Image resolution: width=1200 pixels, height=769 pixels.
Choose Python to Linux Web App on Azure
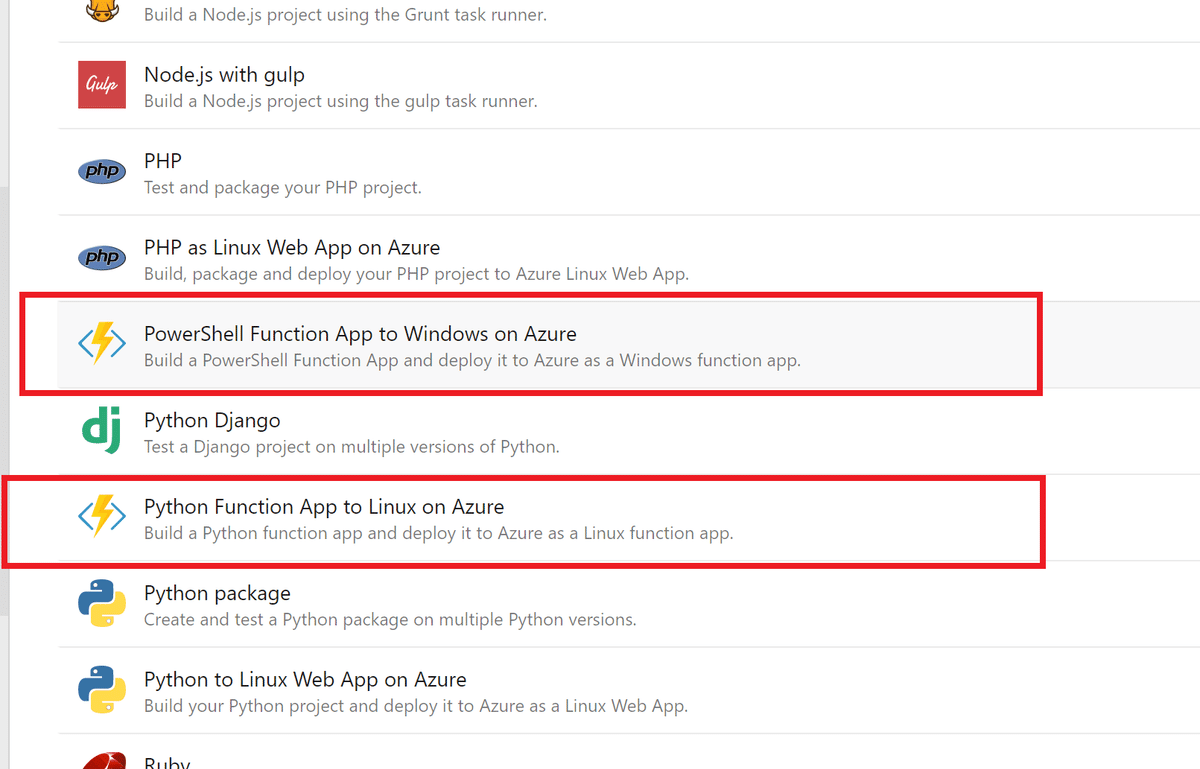[305, 680]
